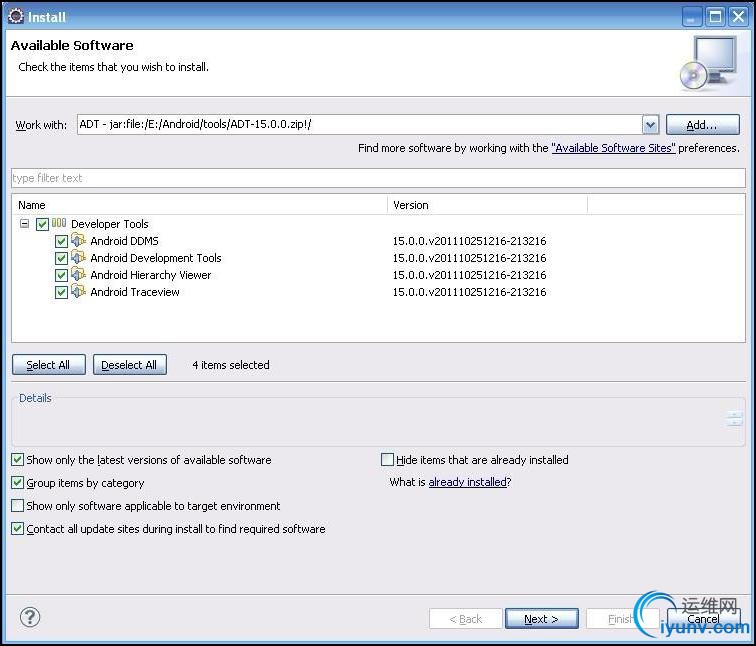The image size is (756, 646).
Task: Click the Work with text field
Action: click(359, 124)
